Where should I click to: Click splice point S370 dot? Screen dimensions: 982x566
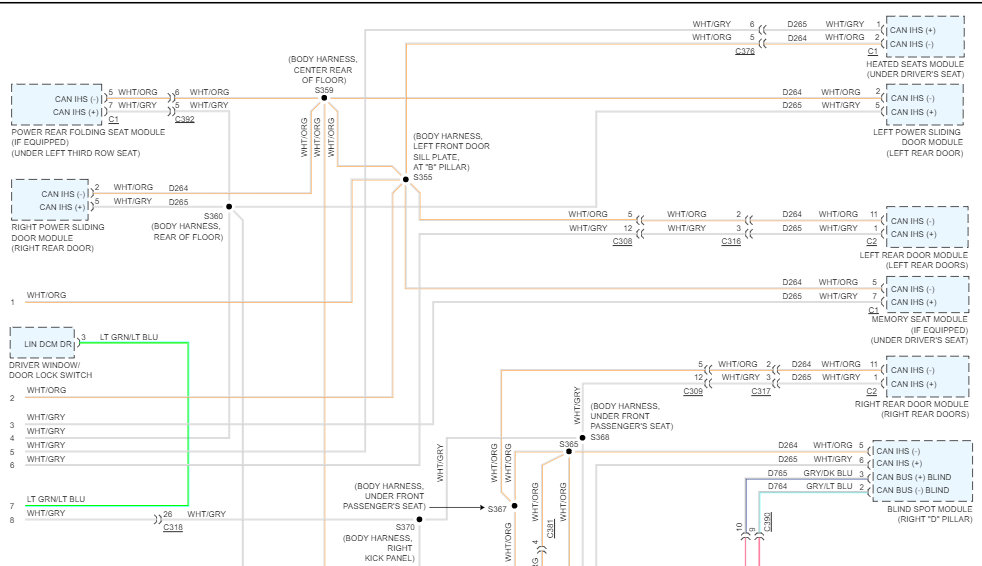tap(419, 519)
